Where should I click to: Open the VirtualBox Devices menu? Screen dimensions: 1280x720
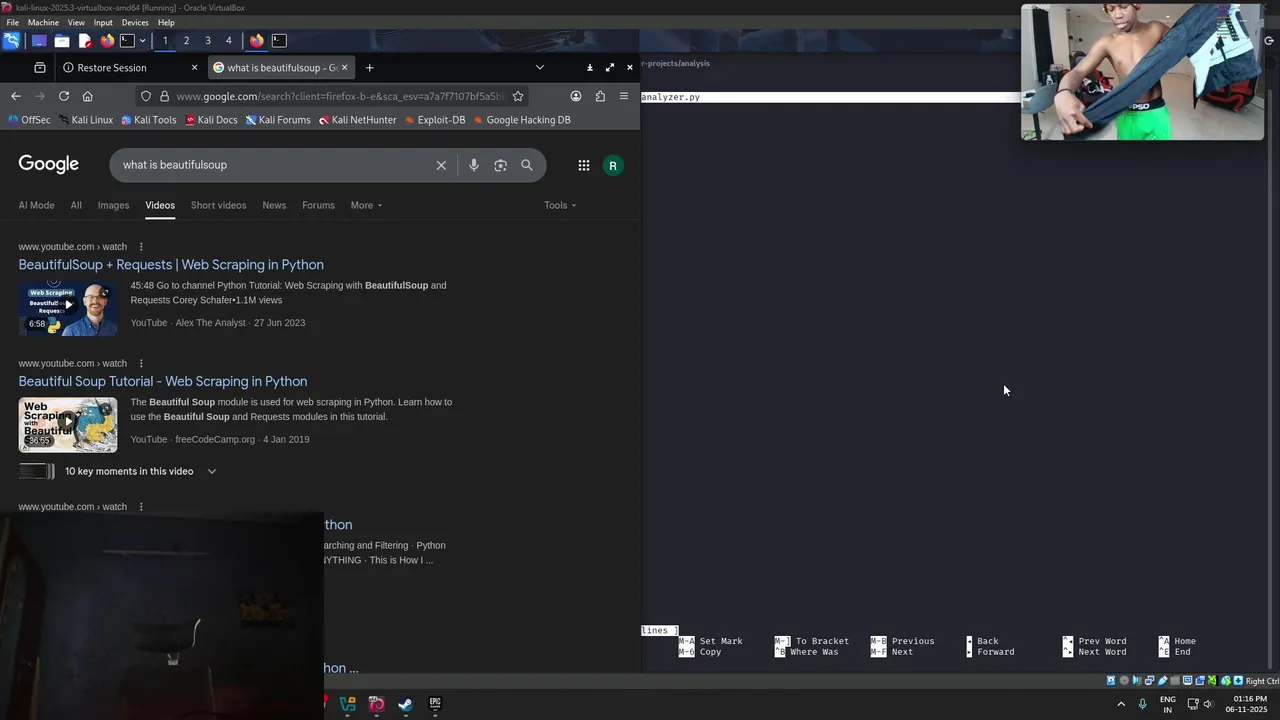click(x=135, y=22)
